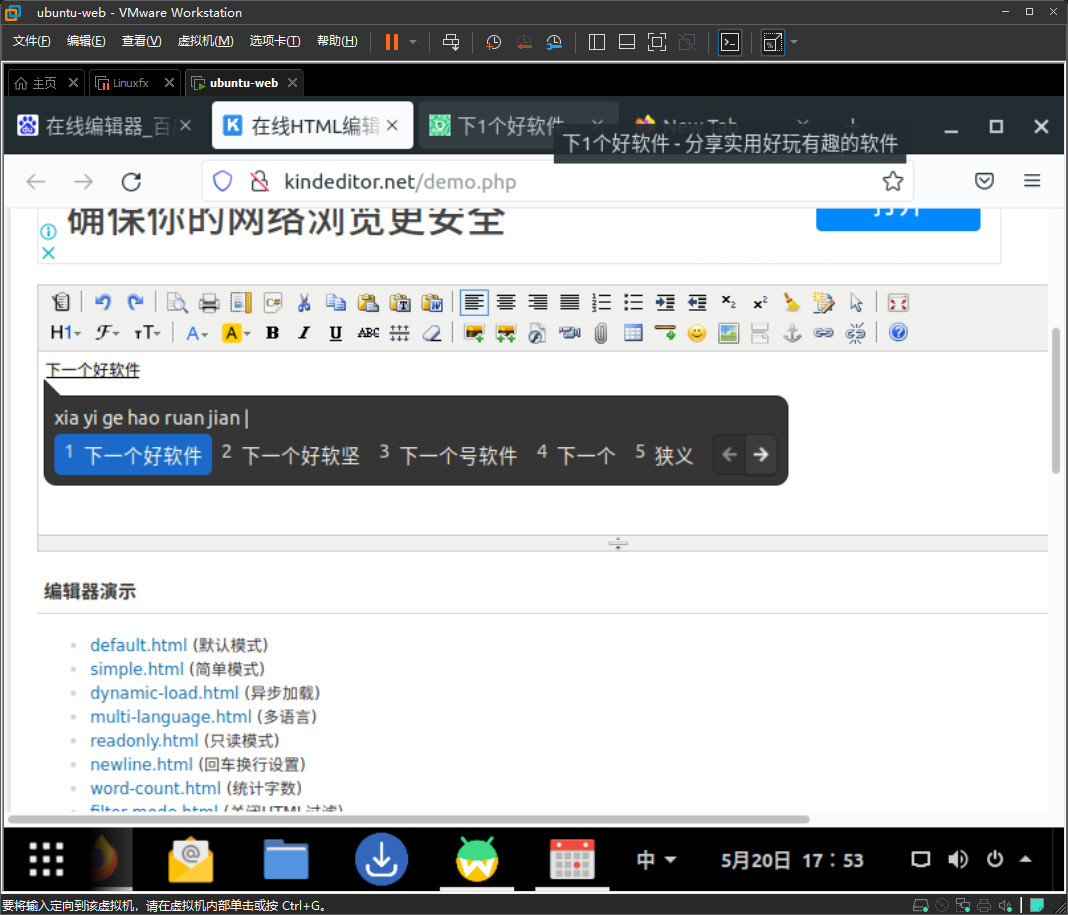
Task: Toggle underline formatting in the editor
Action: pos(335,333)
